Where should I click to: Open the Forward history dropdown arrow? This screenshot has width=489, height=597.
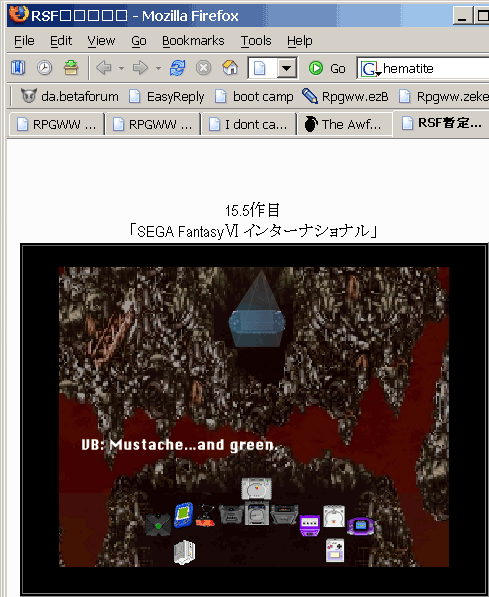(x=158, y=69)
